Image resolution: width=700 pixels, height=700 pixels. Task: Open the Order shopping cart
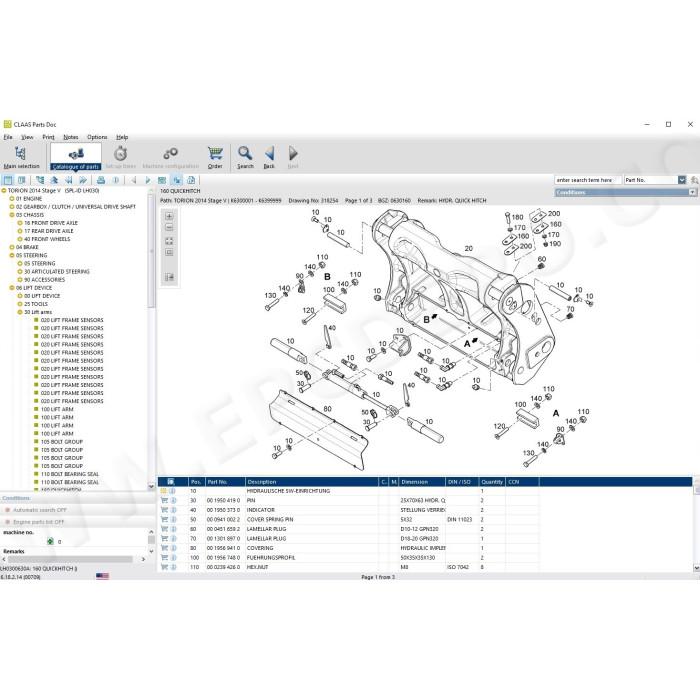point(215,158)
